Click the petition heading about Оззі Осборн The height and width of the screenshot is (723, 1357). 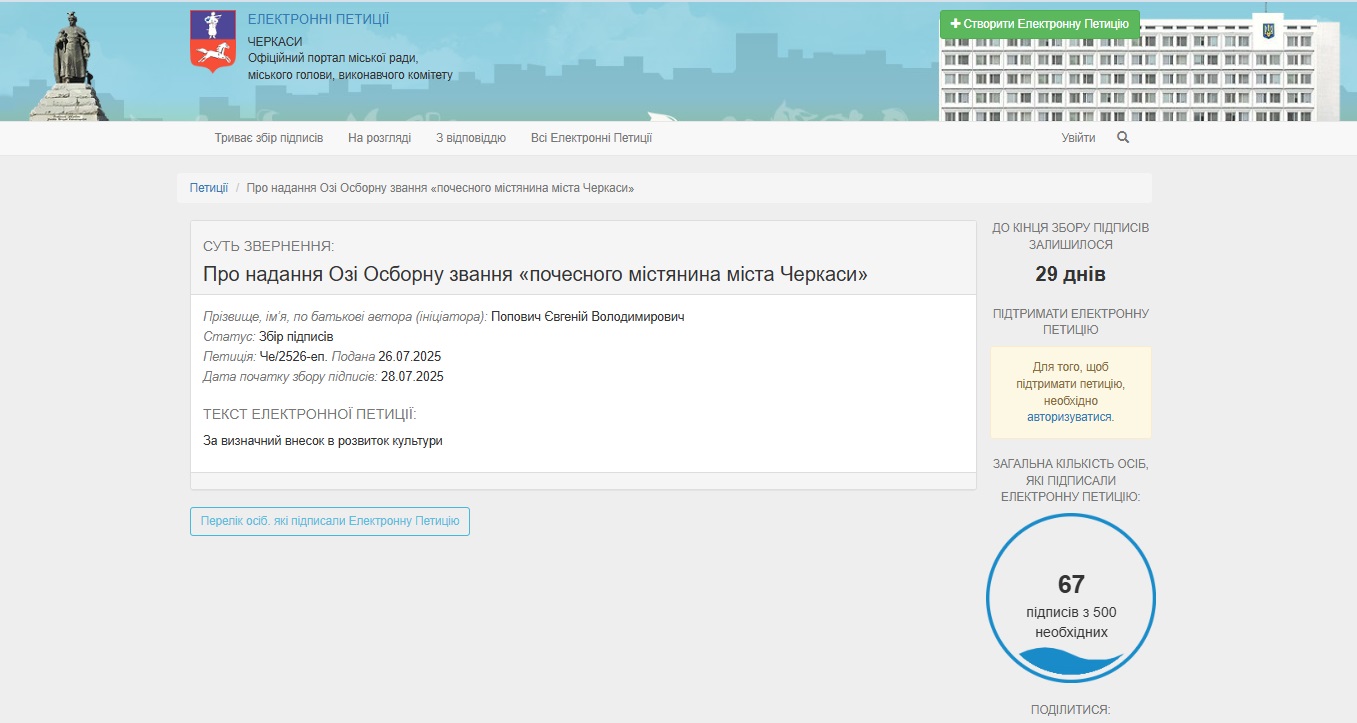535,274
